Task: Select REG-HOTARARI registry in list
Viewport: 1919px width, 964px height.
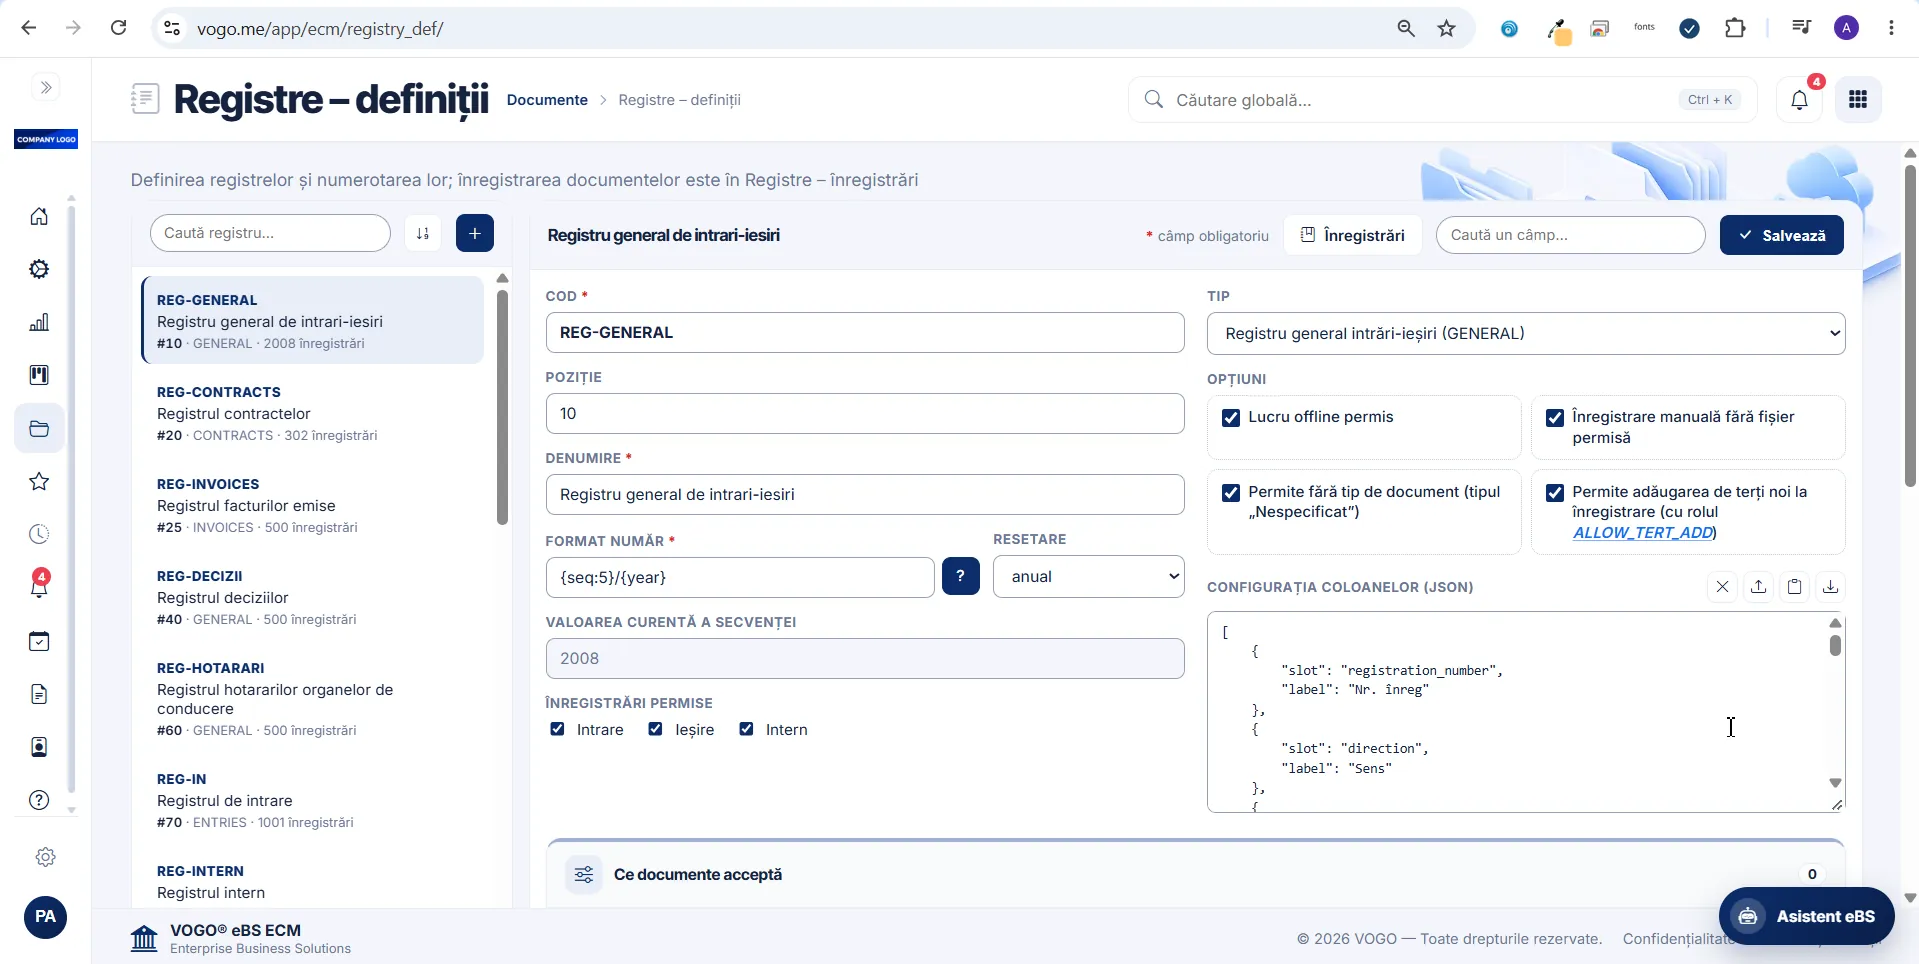Action: click(x=313, y=699)
